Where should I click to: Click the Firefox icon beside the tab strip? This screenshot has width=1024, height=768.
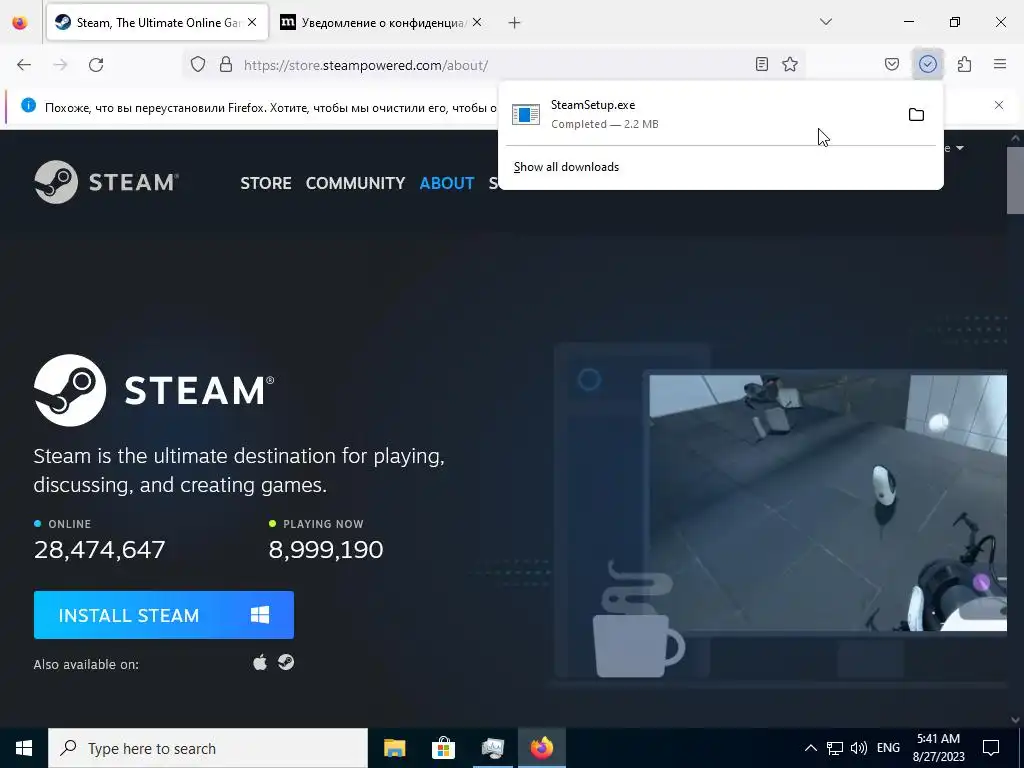point(20,22)
